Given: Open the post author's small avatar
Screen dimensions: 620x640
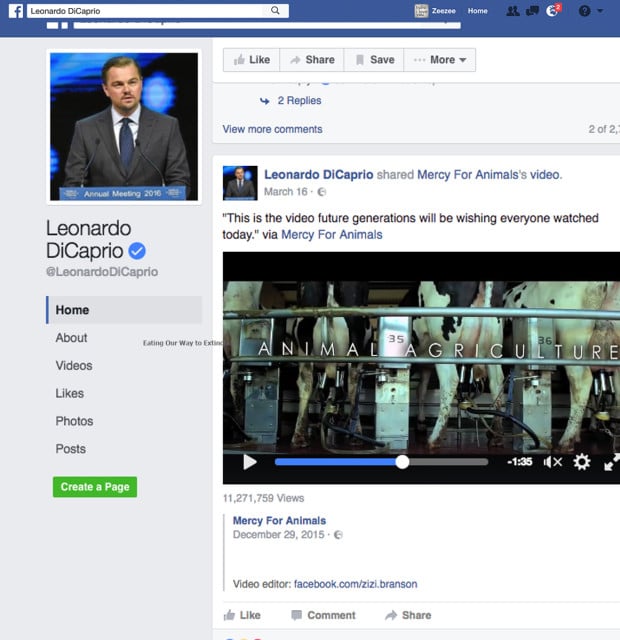Looking at the screenshot, I should click(240, 183).
